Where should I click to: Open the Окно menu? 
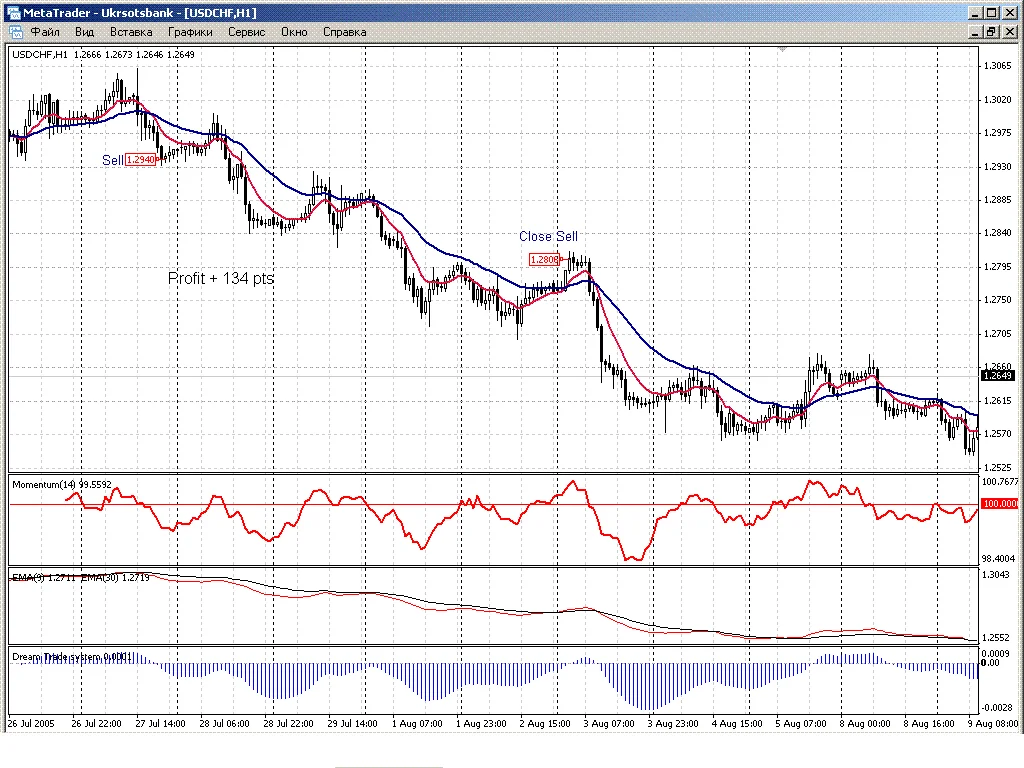(x=294, y=32)
